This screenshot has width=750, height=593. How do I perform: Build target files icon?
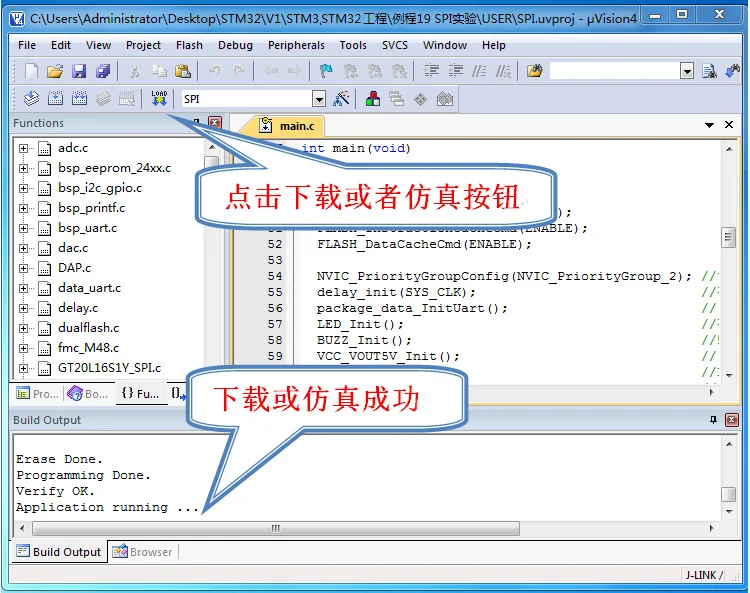pyautogui.click(x=55, y=99)
